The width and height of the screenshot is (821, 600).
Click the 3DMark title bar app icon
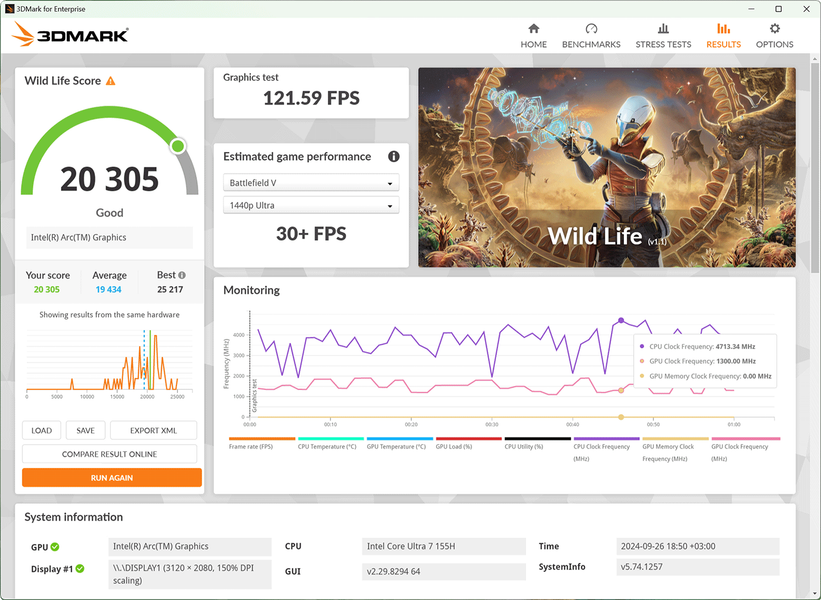point(9,9)
